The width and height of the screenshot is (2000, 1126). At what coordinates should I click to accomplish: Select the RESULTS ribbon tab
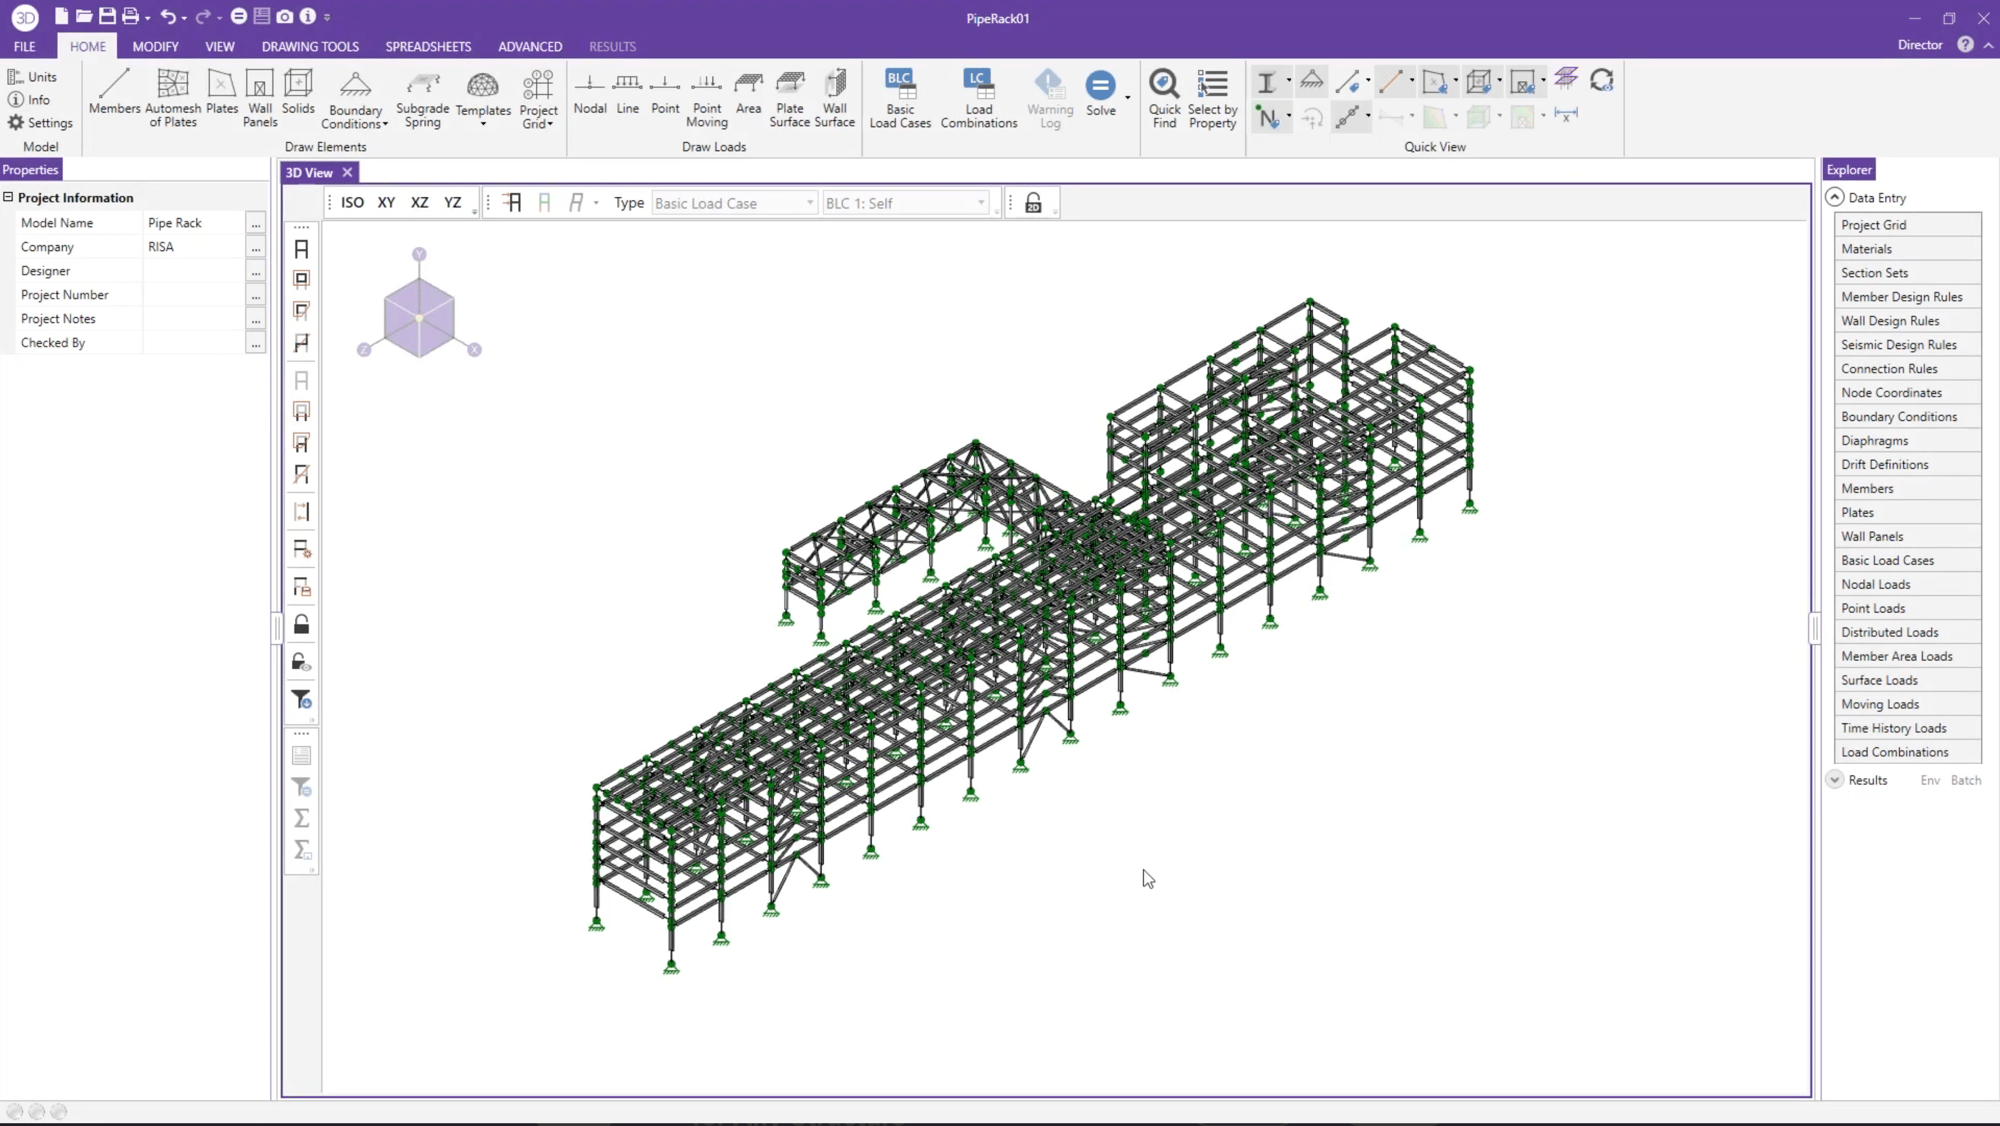click(x=612, y=46)
